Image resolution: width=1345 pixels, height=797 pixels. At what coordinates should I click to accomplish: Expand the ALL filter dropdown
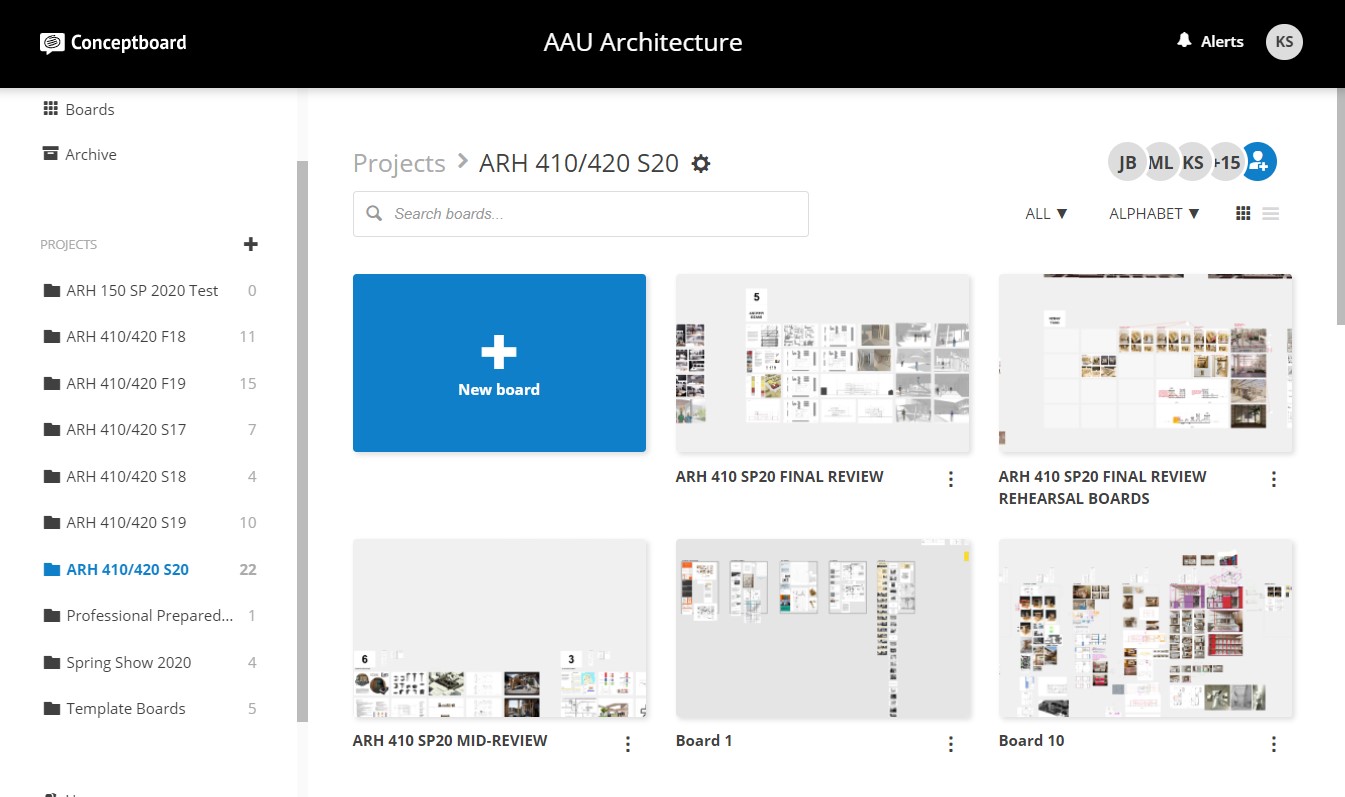point(1046,214)
